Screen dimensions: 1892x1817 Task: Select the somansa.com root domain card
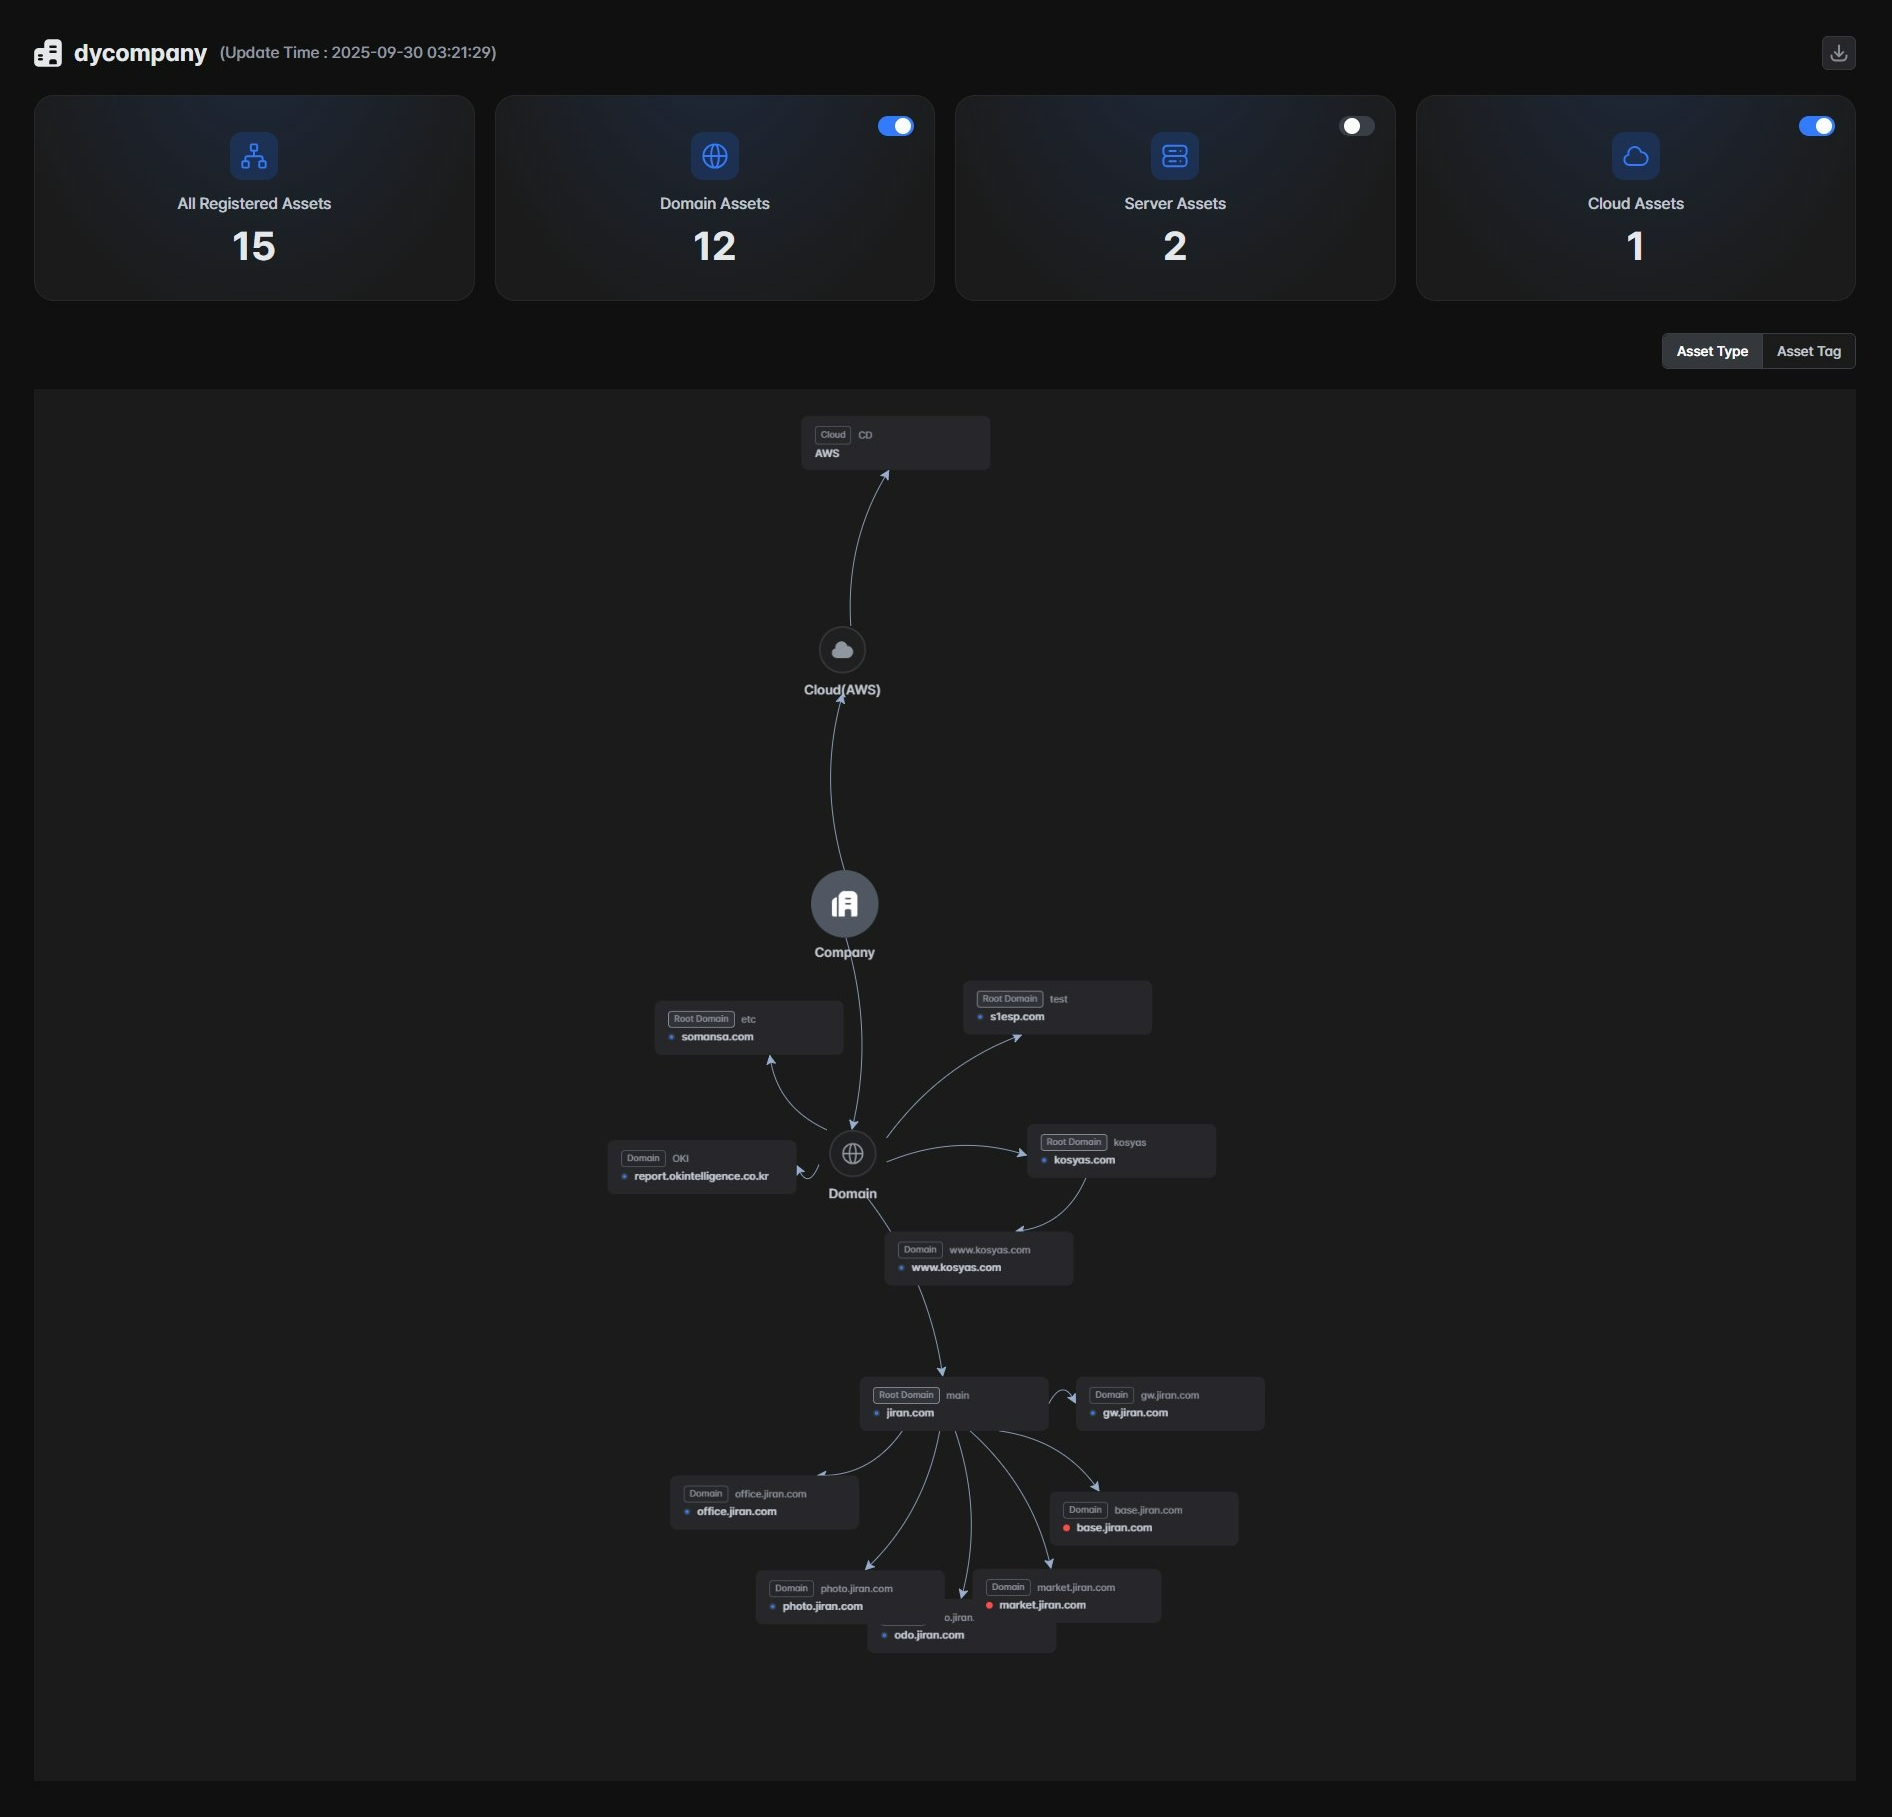(748, 1028)
